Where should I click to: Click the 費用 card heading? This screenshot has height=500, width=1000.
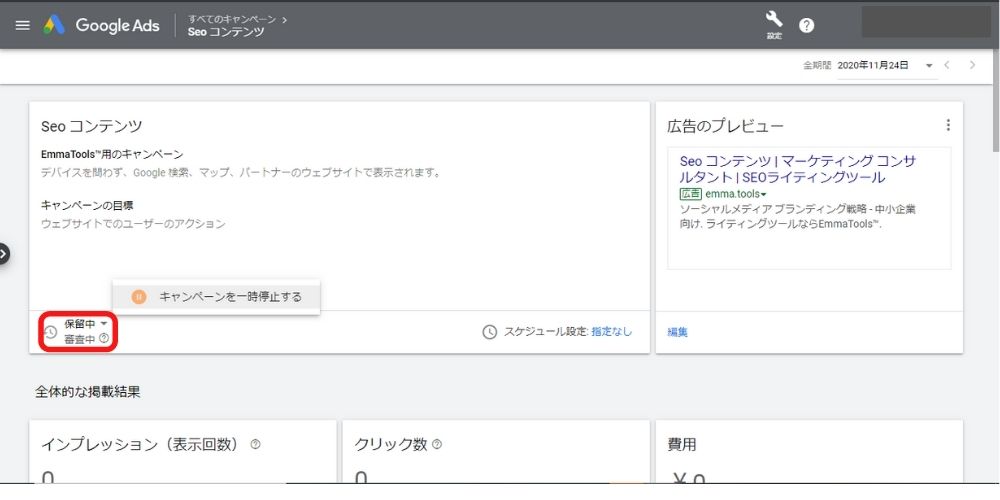point(682,445)
